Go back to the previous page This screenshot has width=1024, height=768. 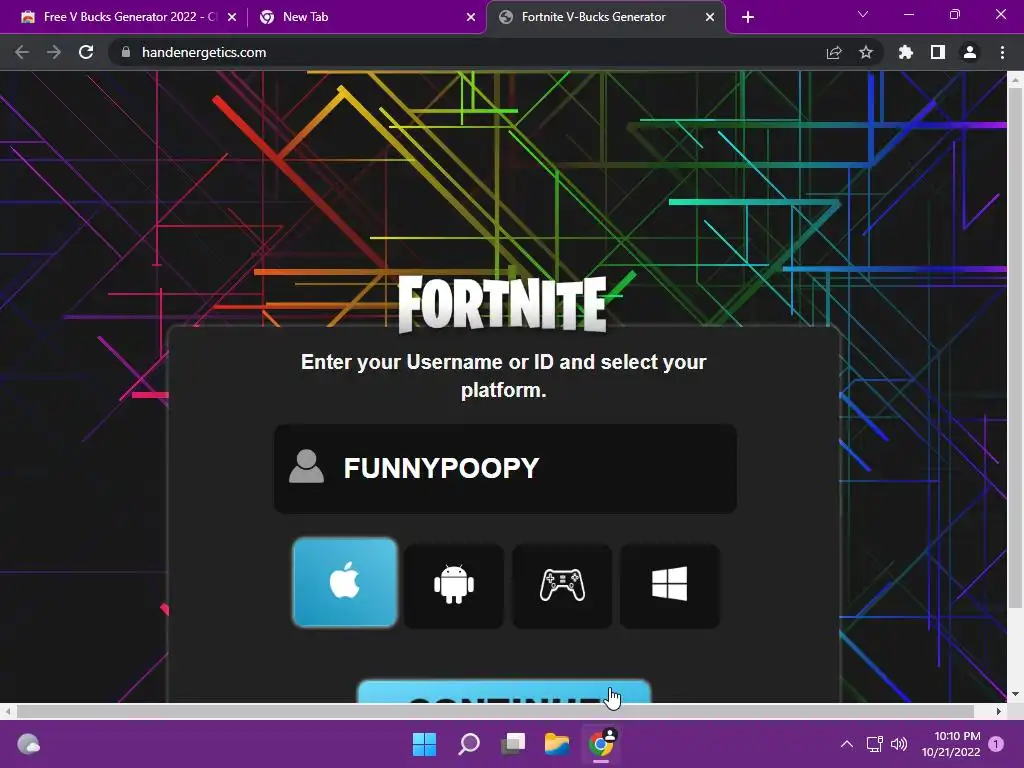pyautogui.click(x=22, y=52)
